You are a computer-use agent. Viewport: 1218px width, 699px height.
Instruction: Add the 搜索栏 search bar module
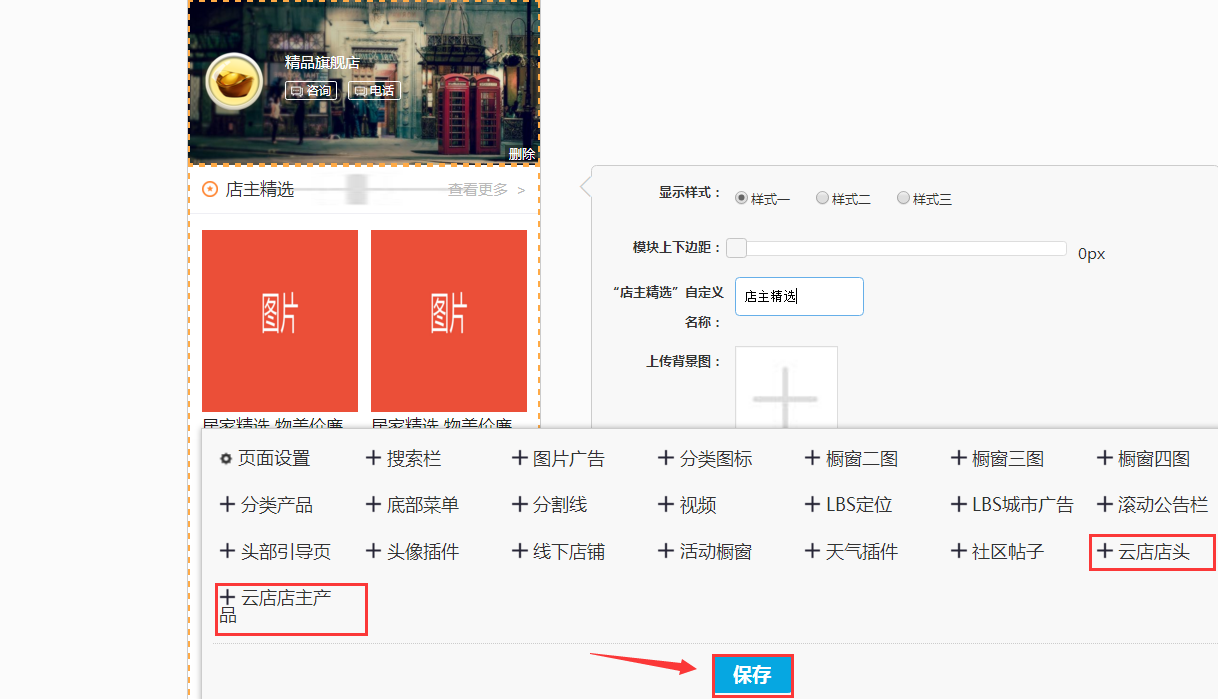point(404,459)
